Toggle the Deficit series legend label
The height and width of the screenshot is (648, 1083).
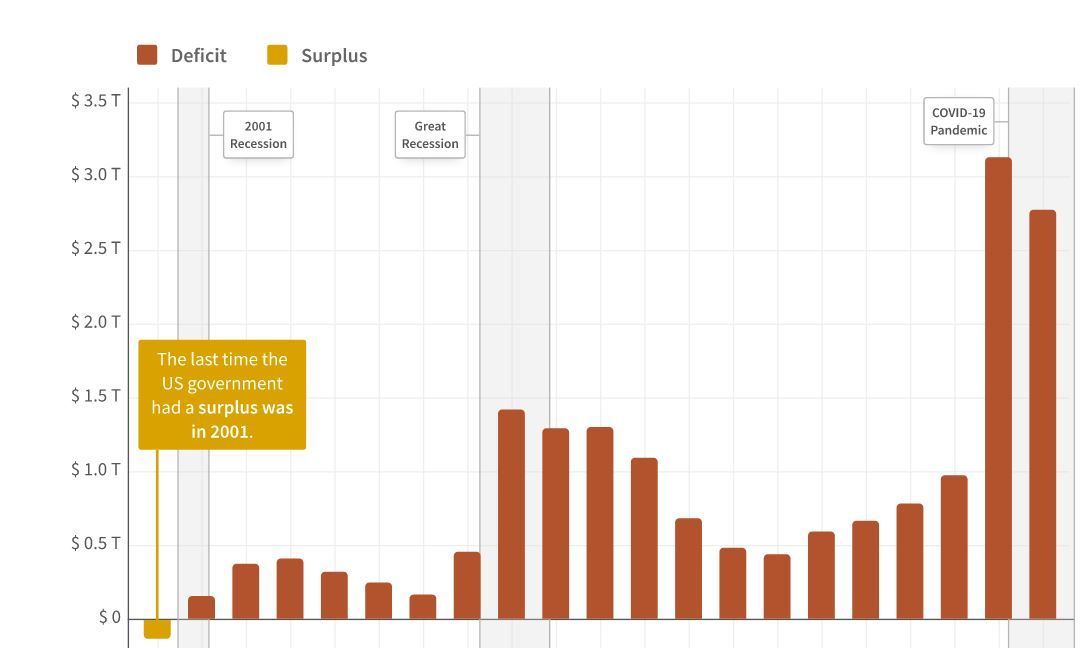coord(198,56)
